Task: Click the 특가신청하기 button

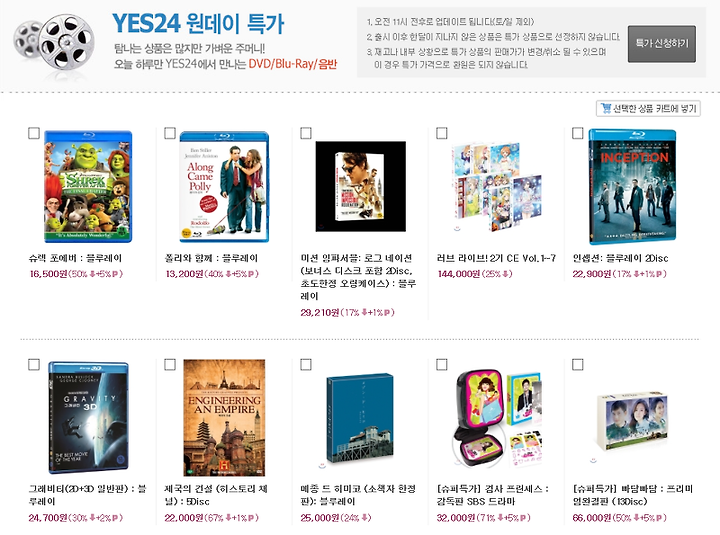Action: point(662,44)
